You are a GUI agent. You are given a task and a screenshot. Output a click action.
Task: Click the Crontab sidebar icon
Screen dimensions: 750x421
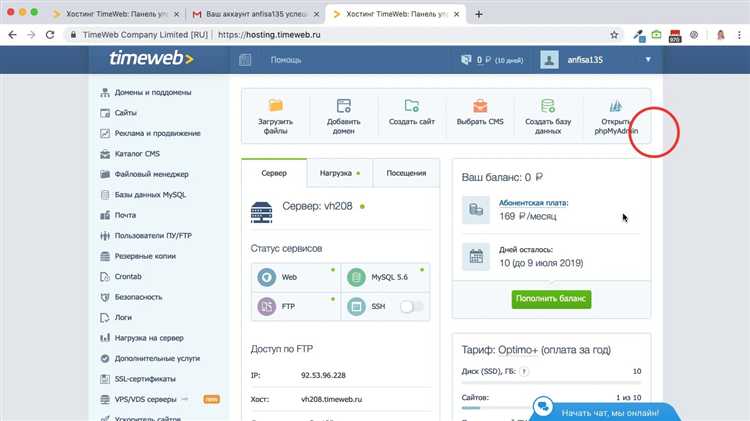(x=105, y=277)
